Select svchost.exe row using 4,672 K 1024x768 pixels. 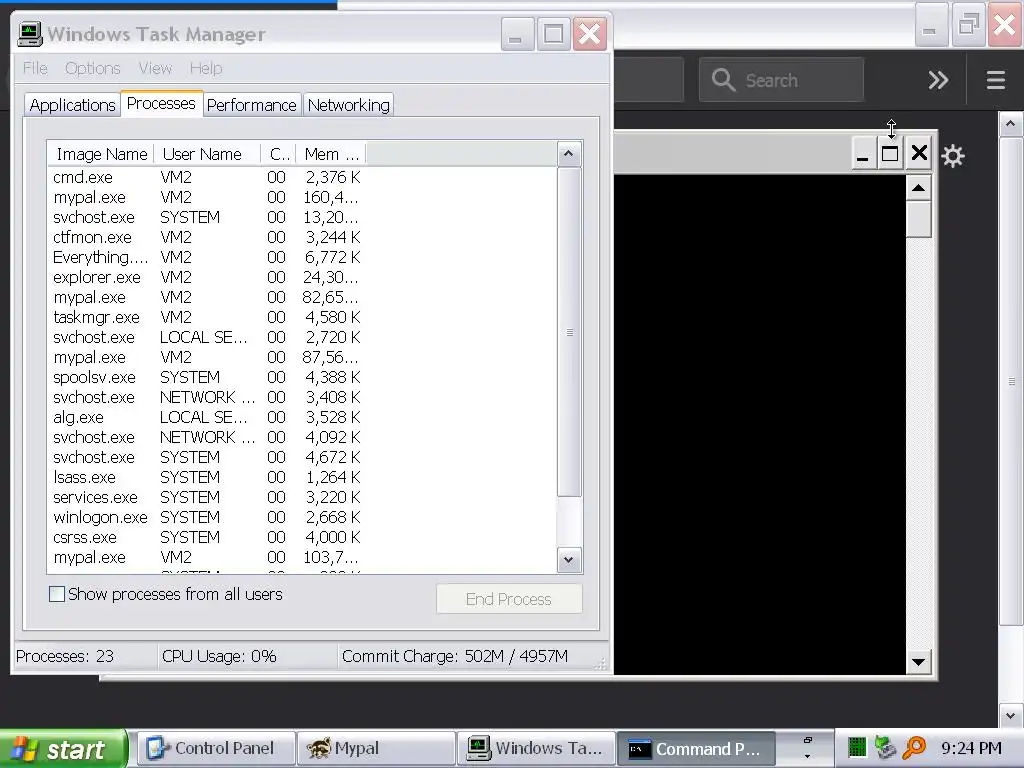207,457
